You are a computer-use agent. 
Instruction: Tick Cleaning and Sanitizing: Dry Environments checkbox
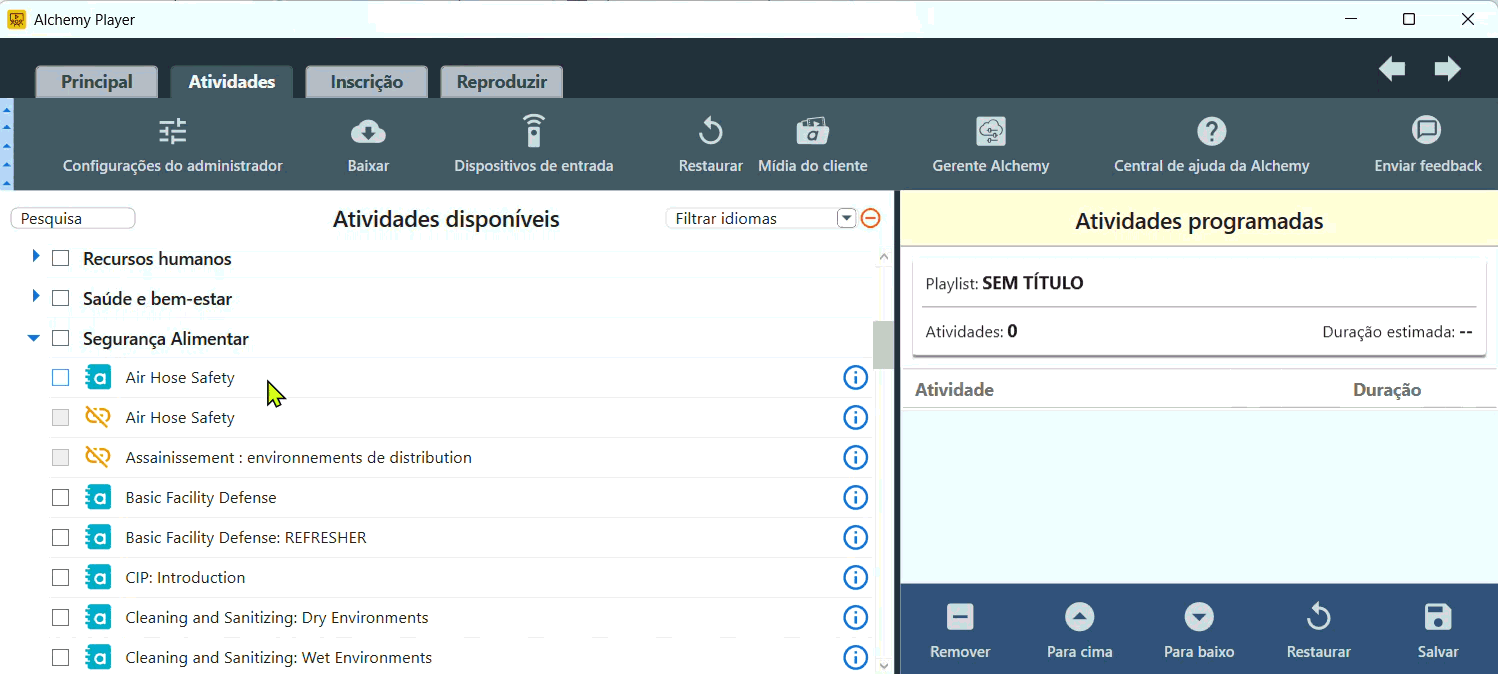click(61, 617)
